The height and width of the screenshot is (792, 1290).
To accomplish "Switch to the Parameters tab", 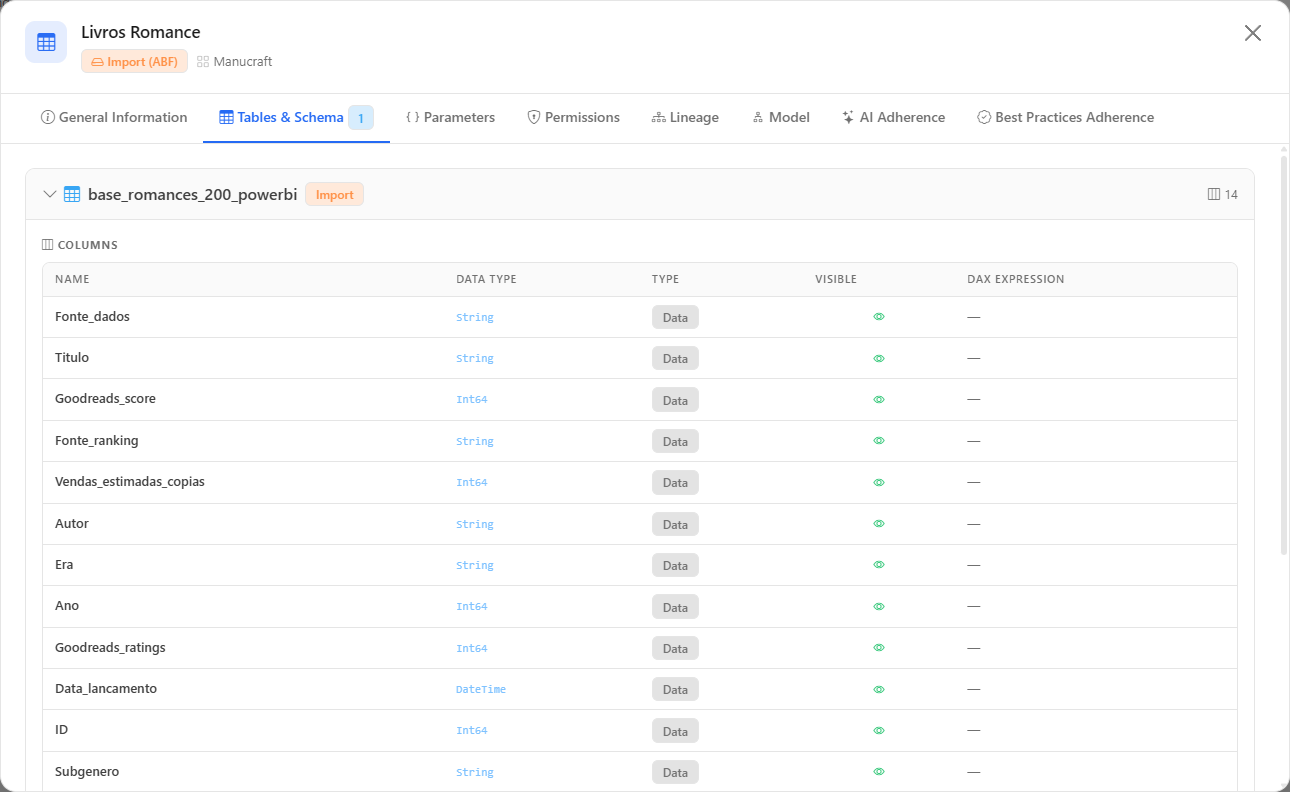I will [x=450, y=117].
